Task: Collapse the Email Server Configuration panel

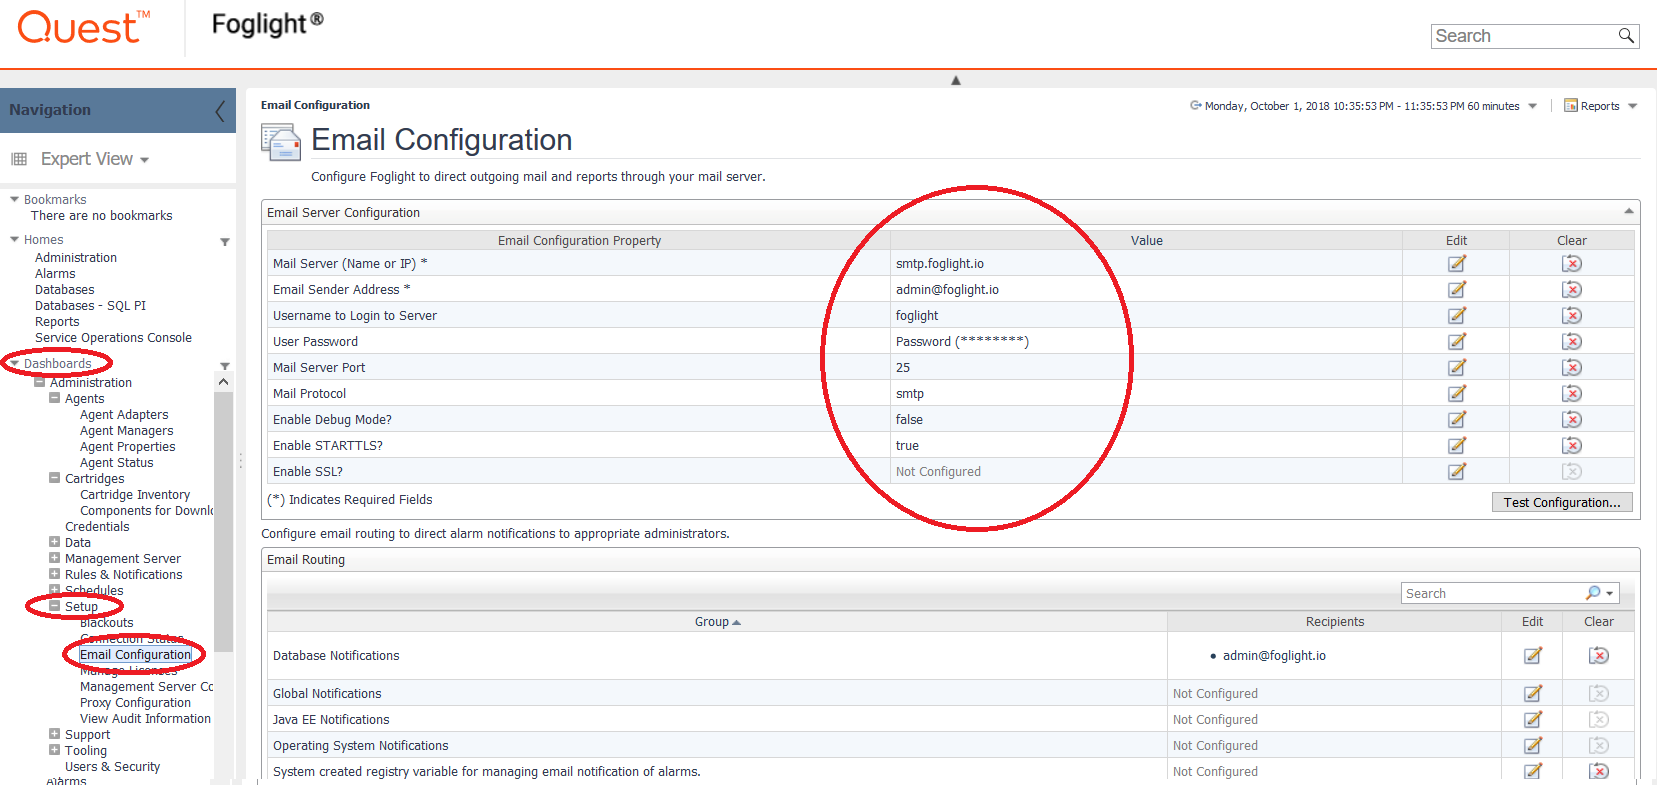Action: click(x=1628, y=211)
